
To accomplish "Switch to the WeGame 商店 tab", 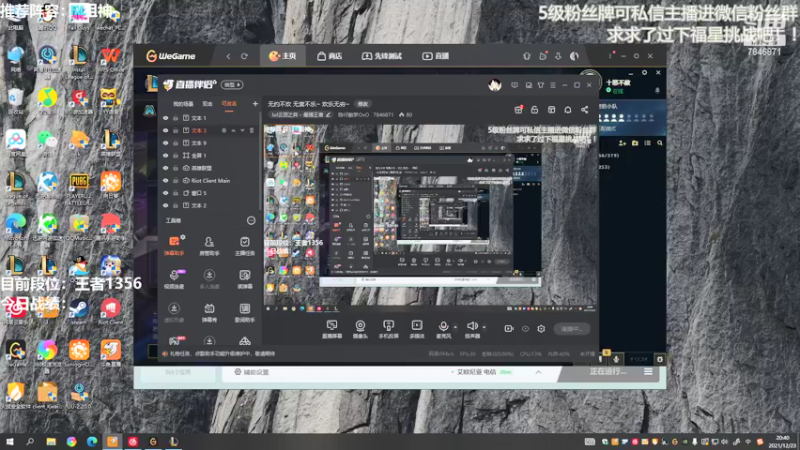I will [330, 56].
